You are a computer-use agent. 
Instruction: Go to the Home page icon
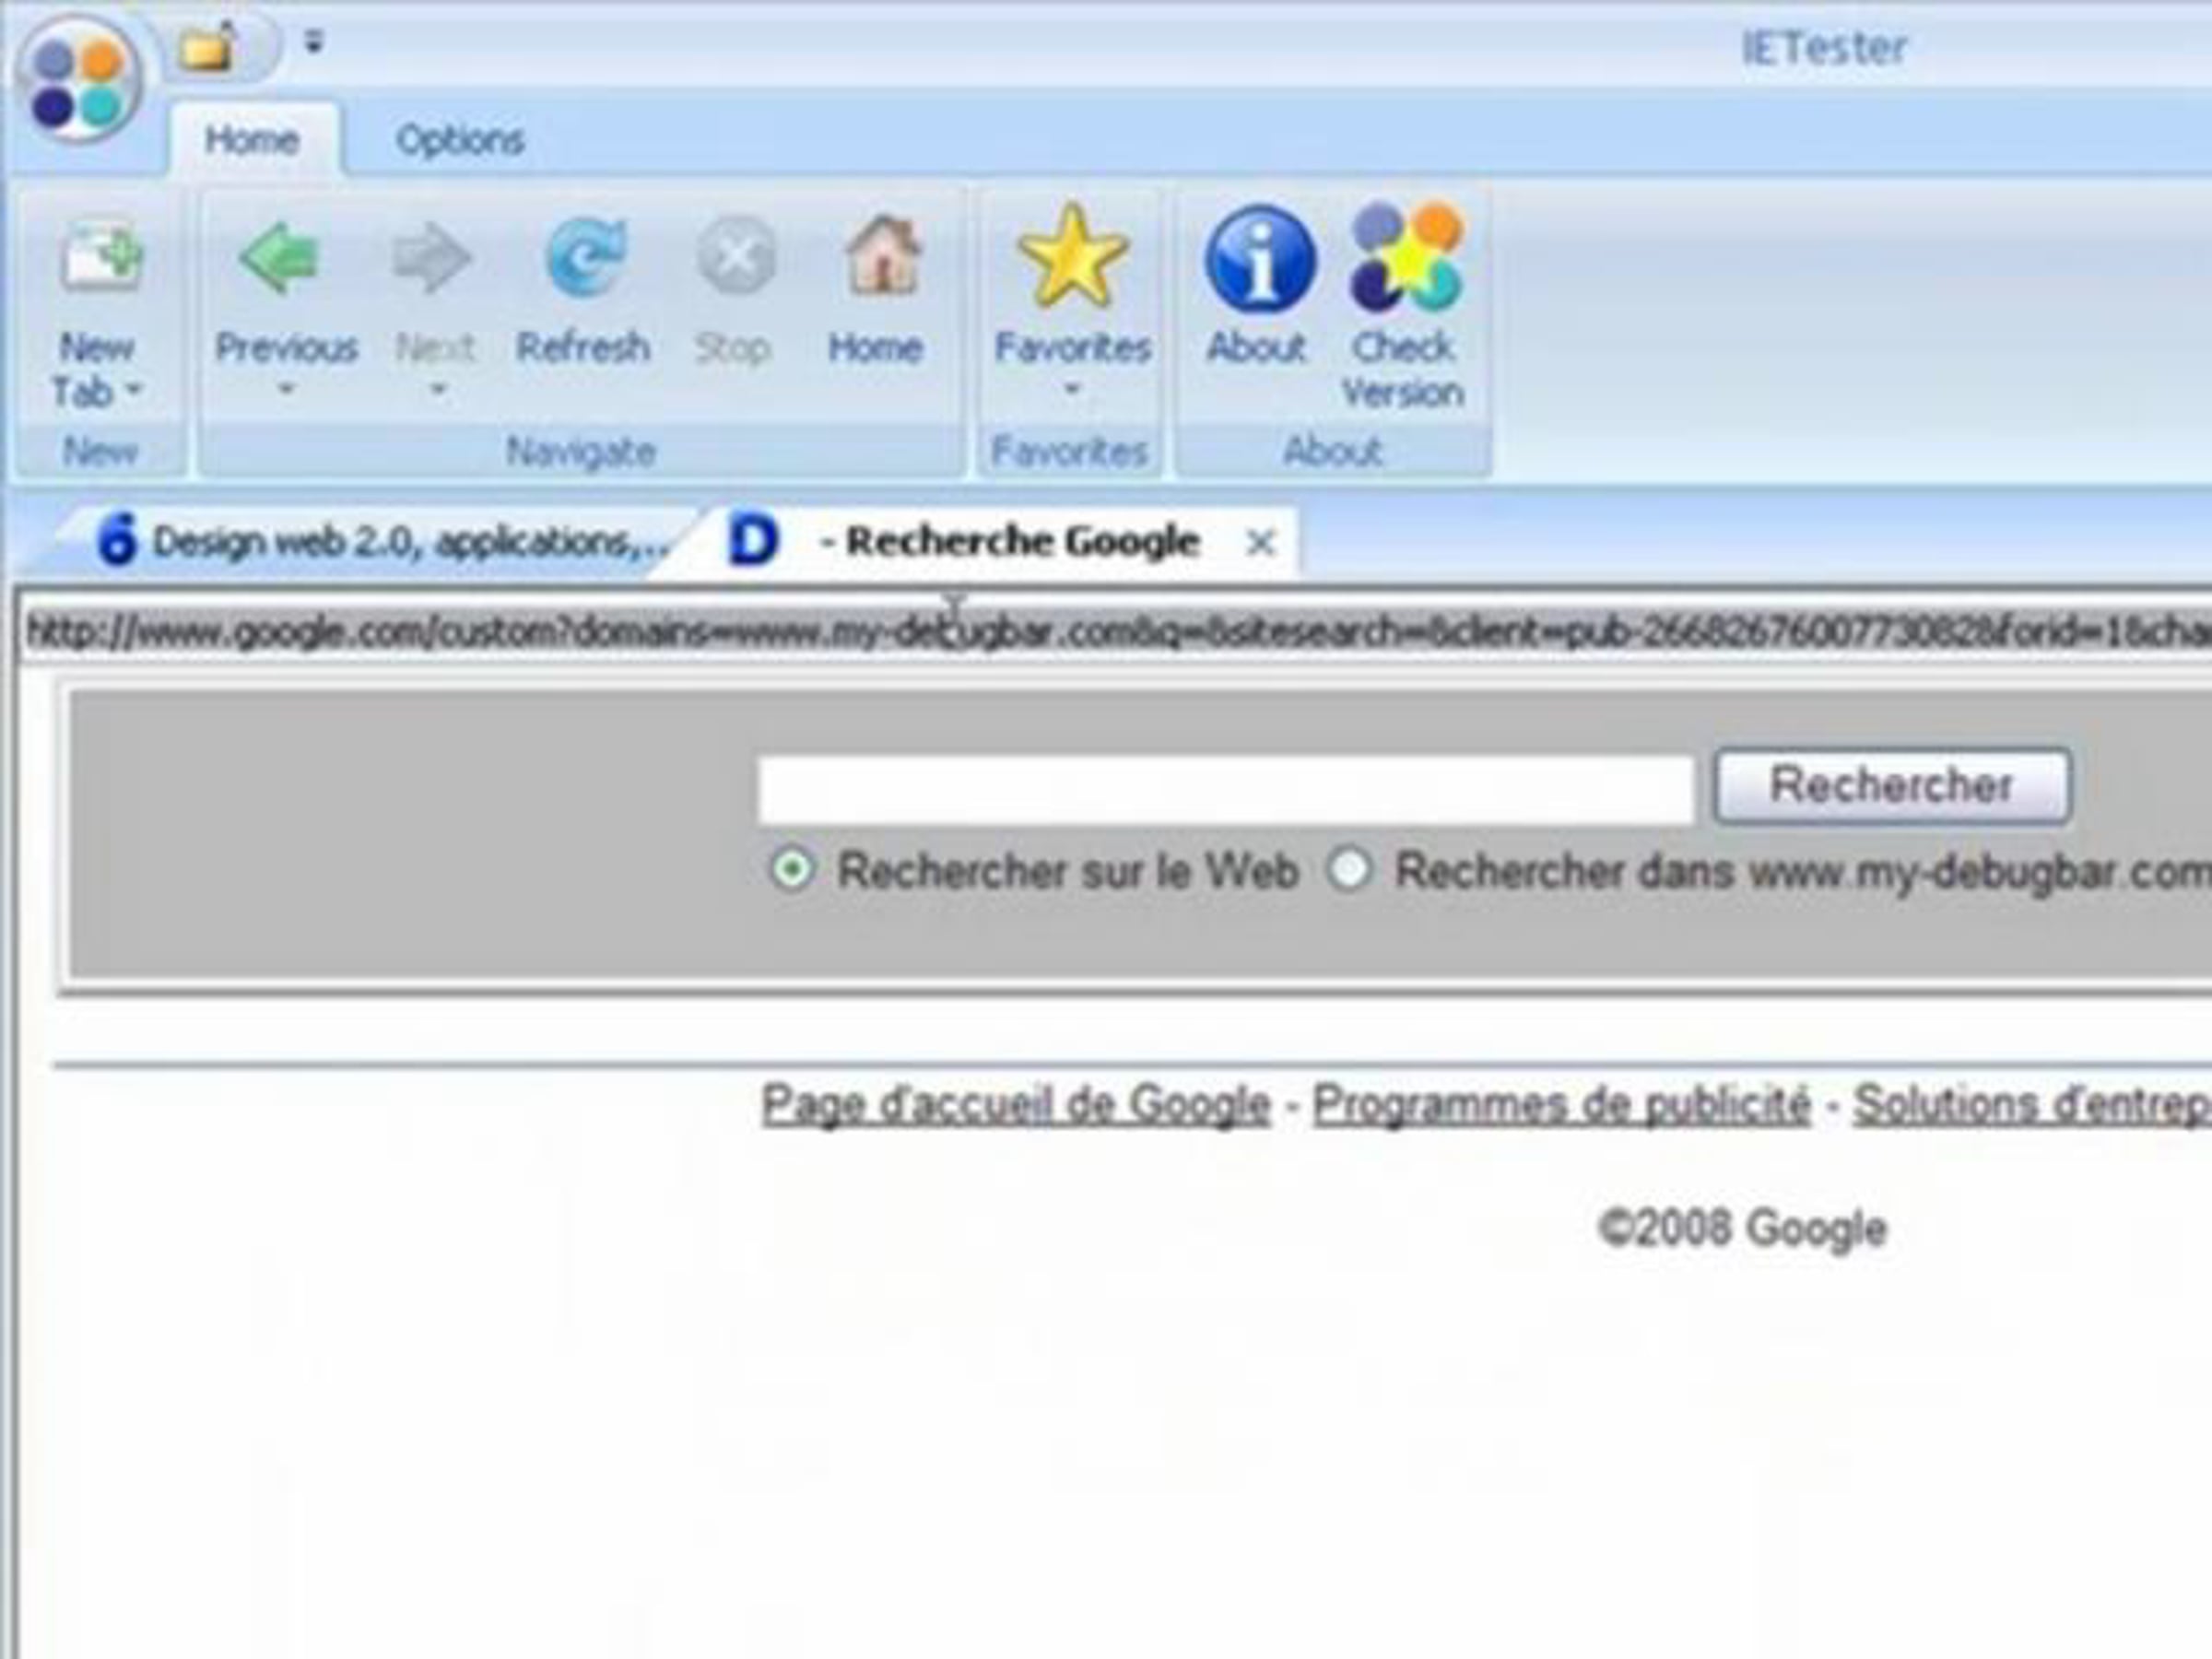click(882, 256)
